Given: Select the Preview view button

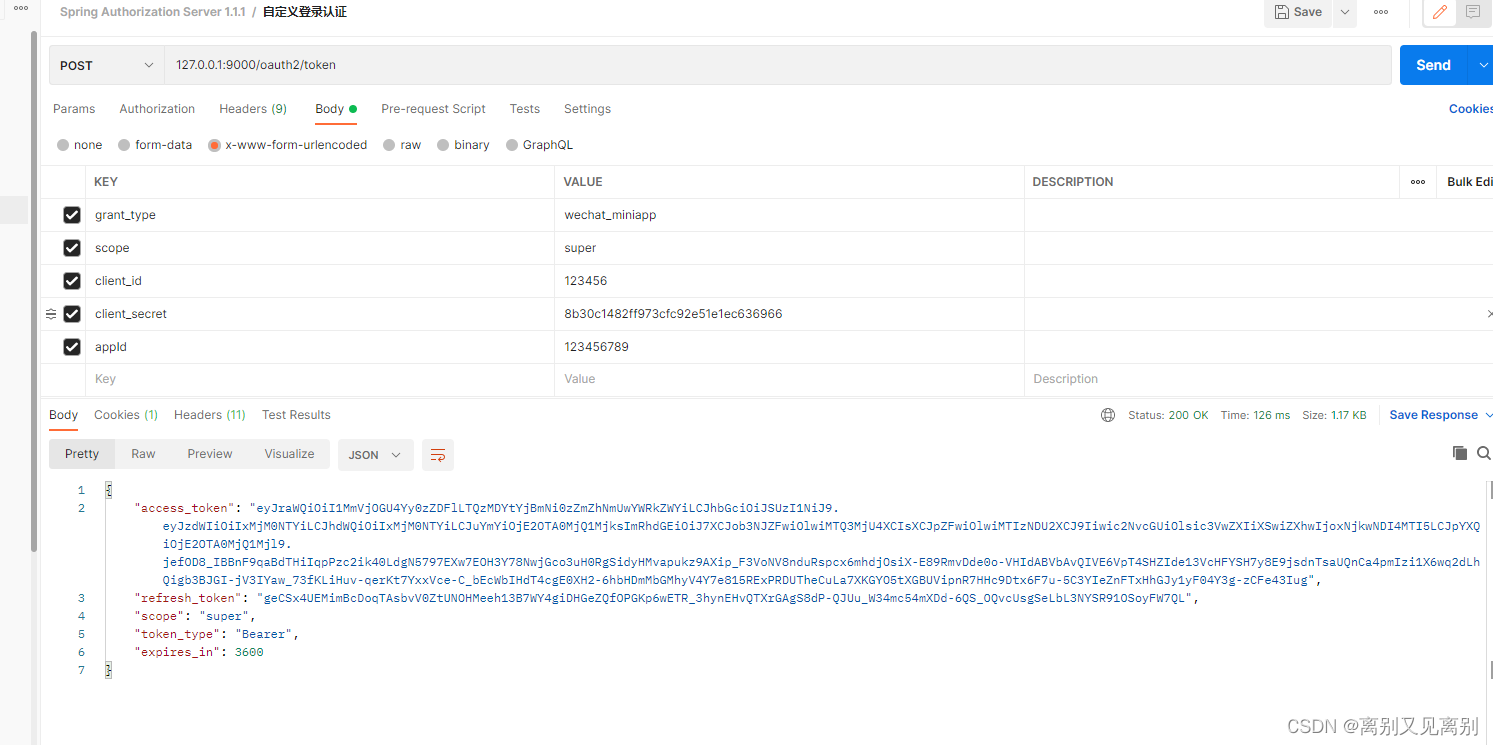Looking at the screenshot, I should 210,454.
